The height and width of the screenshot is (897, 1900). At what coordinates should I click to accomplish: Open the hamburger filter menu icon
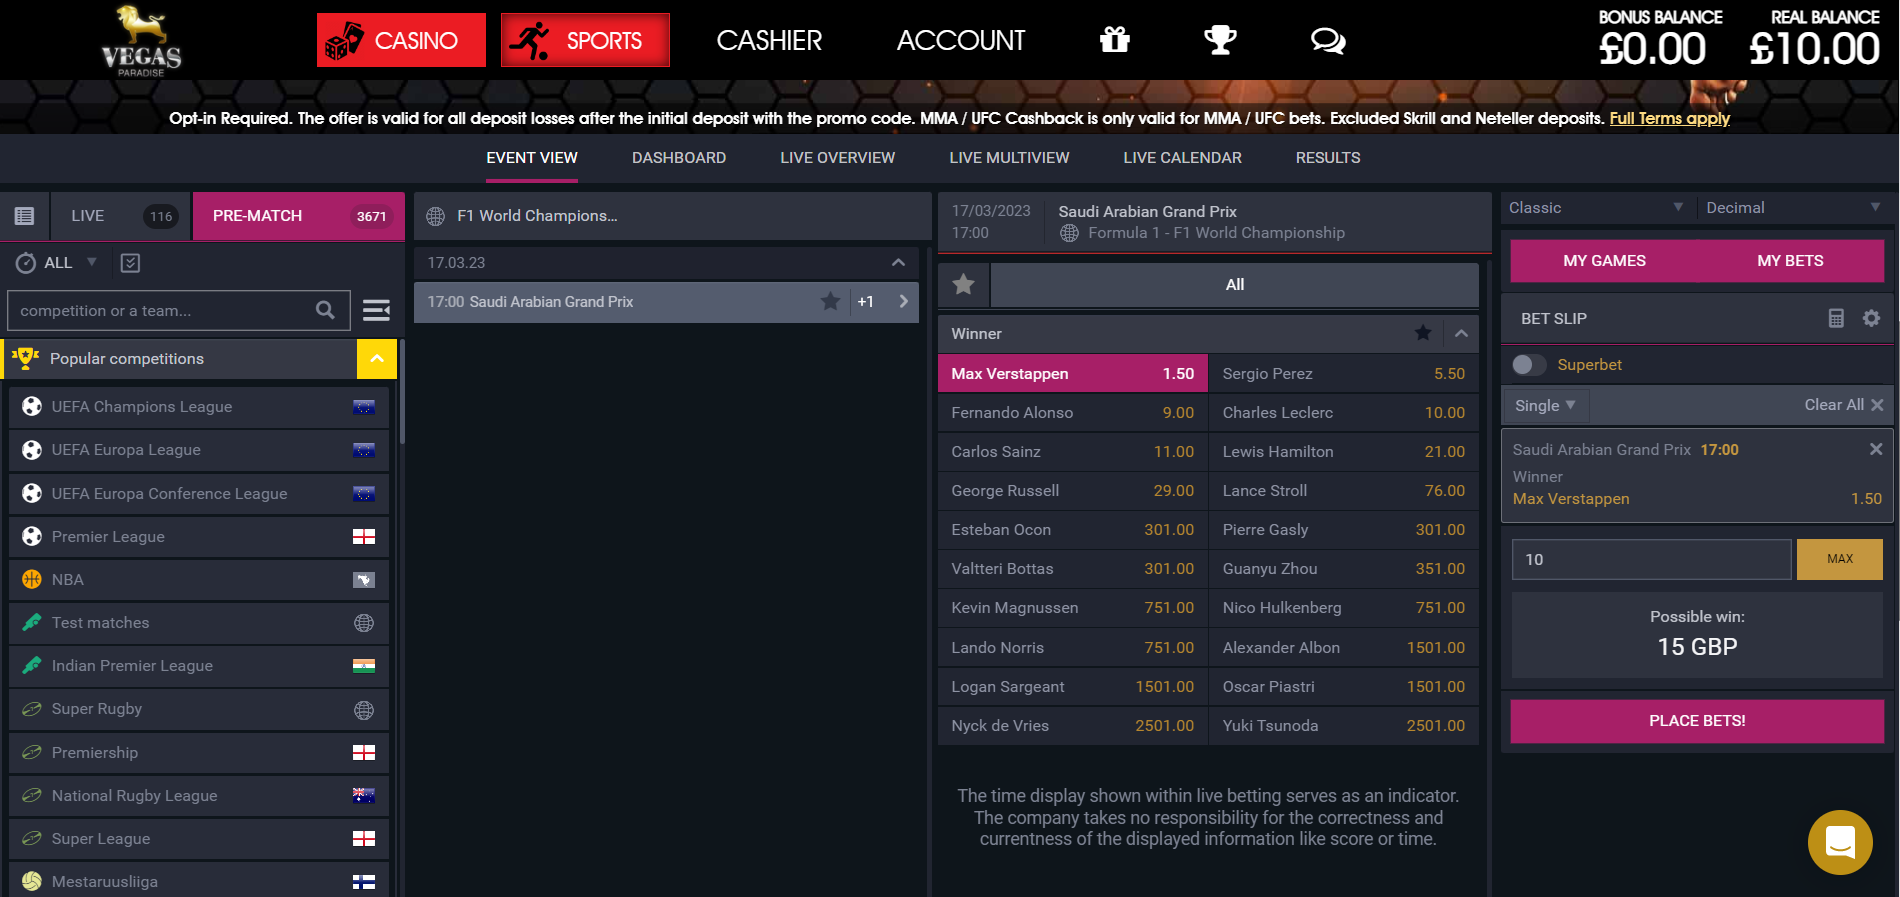pyautogui.click(x=376, y=310)
